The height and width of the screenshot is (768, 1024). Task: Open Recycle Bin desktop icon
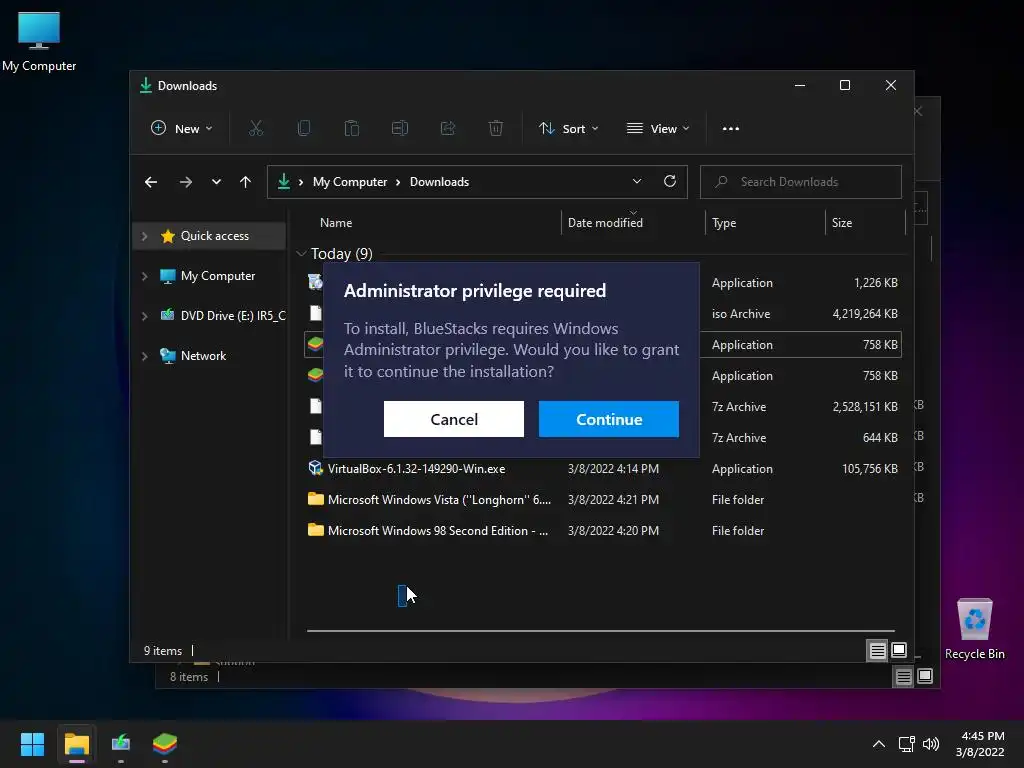[x=974, y=629]
